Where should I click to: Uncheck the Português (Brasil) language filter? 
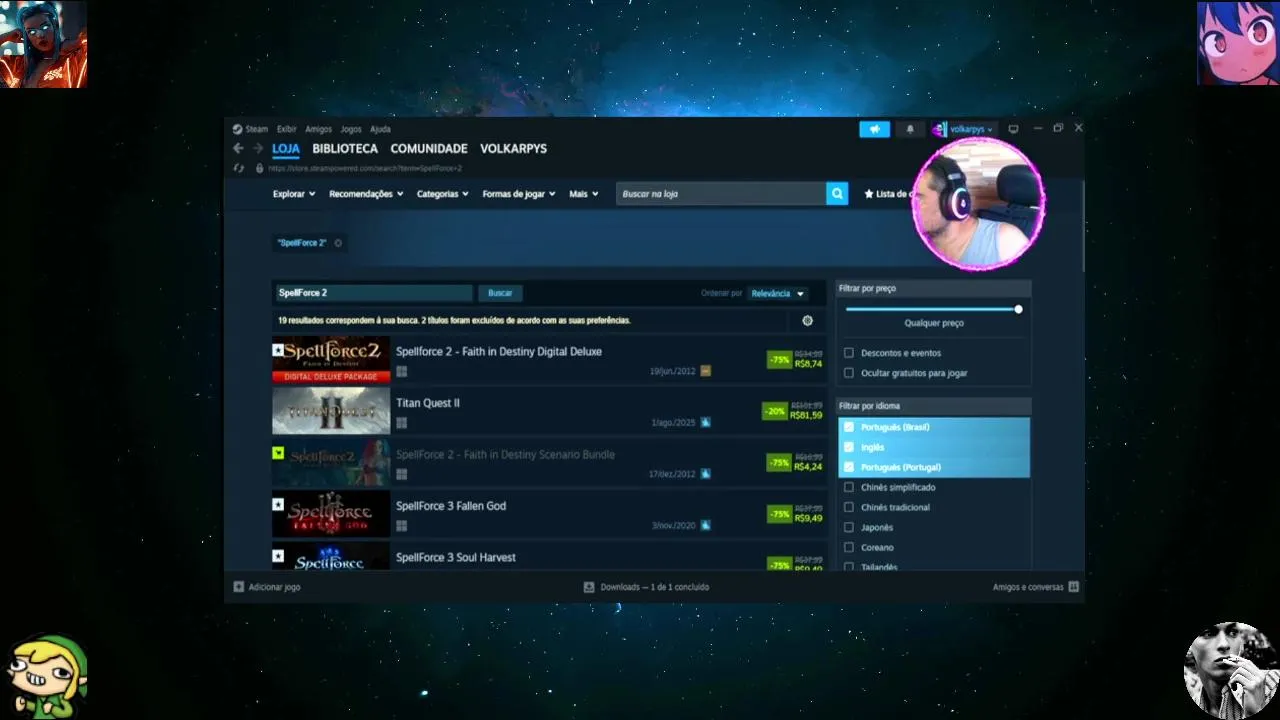[x=849, y=427]
